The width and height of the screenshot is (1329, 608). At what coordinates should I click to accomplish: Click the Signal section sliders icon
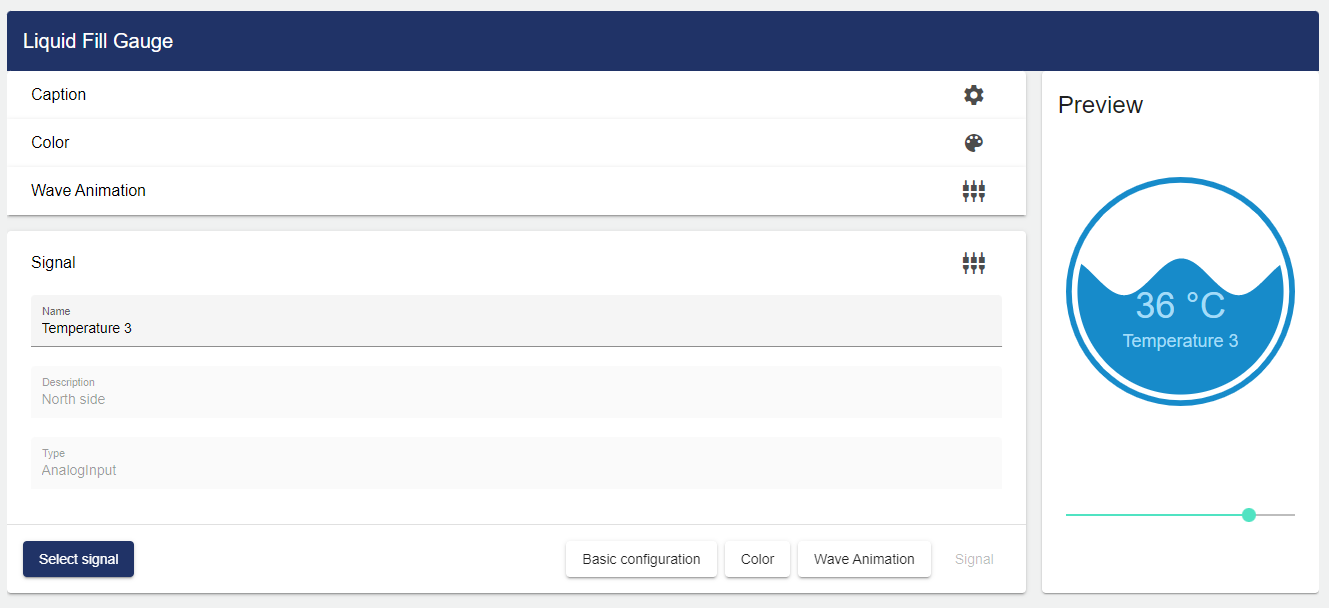pos(973,263)
